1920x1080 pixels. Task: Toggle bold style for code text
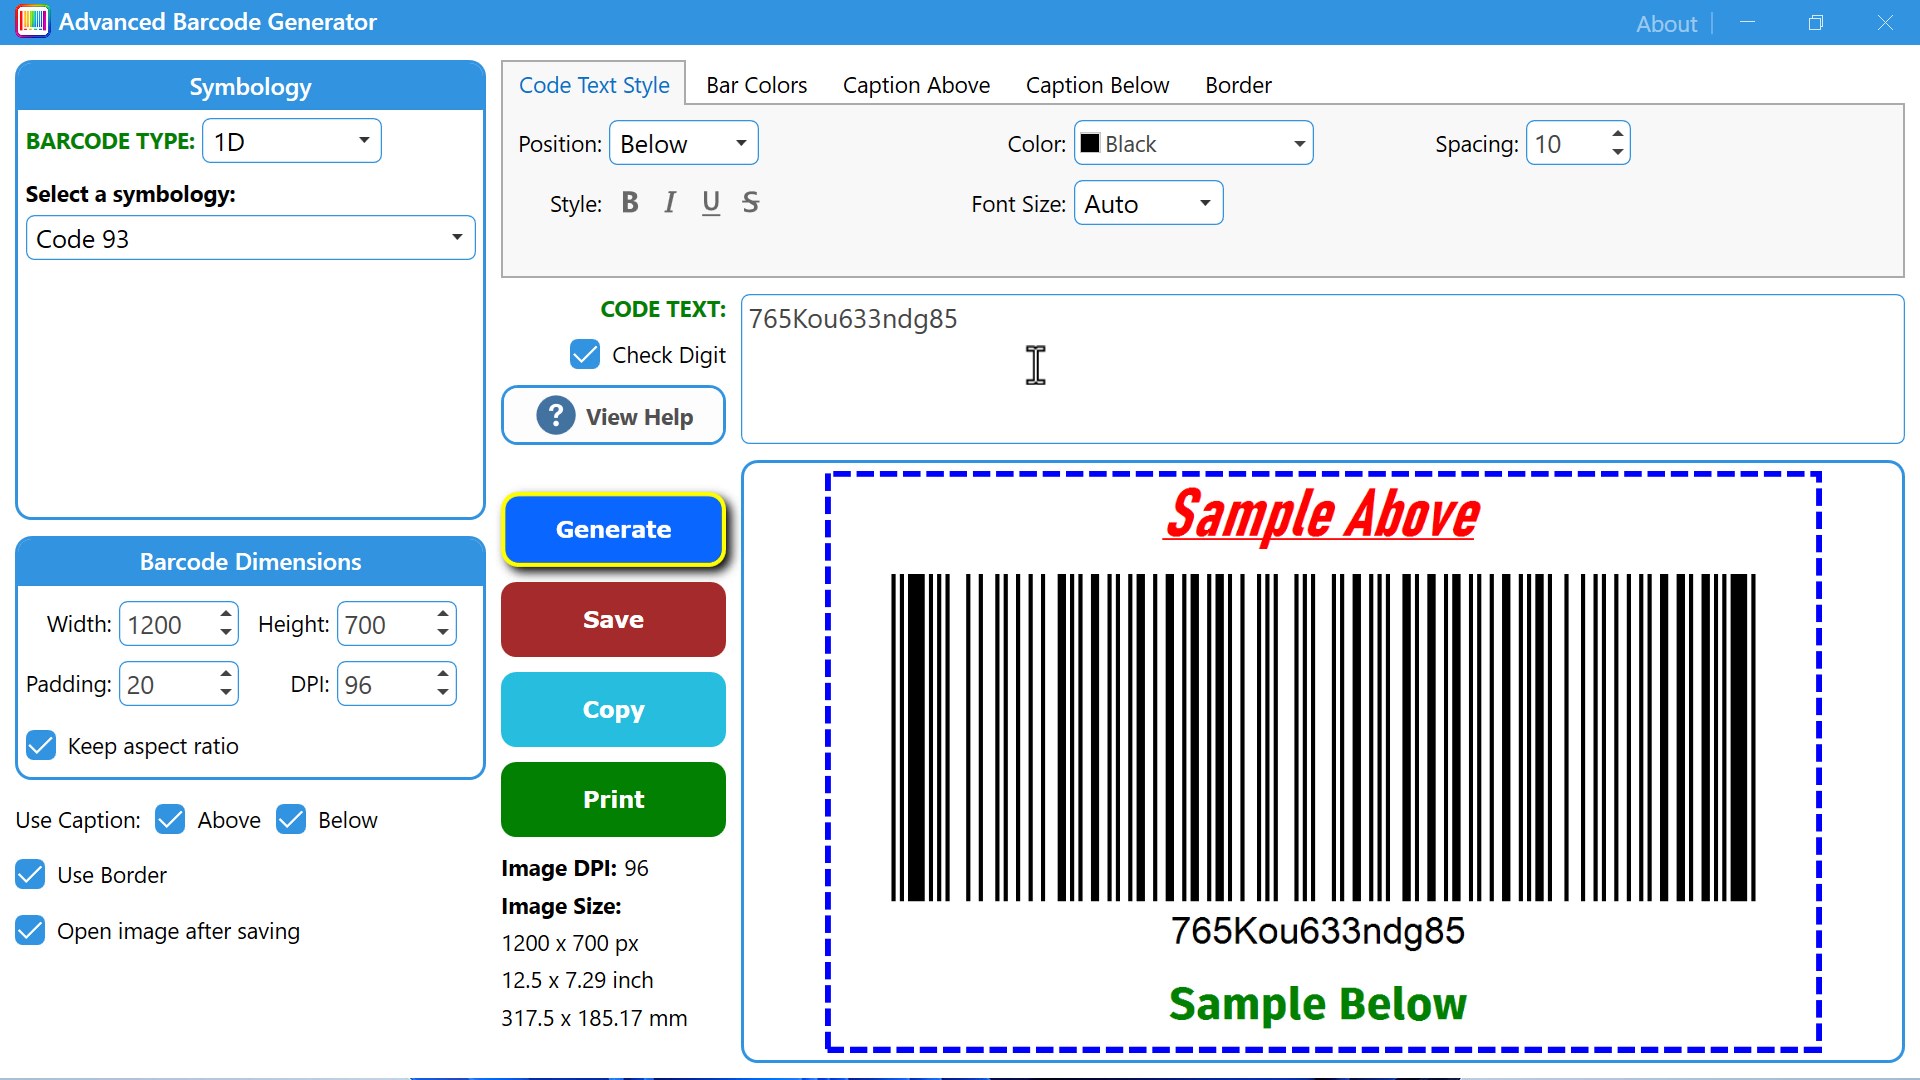tap(629, 203)
